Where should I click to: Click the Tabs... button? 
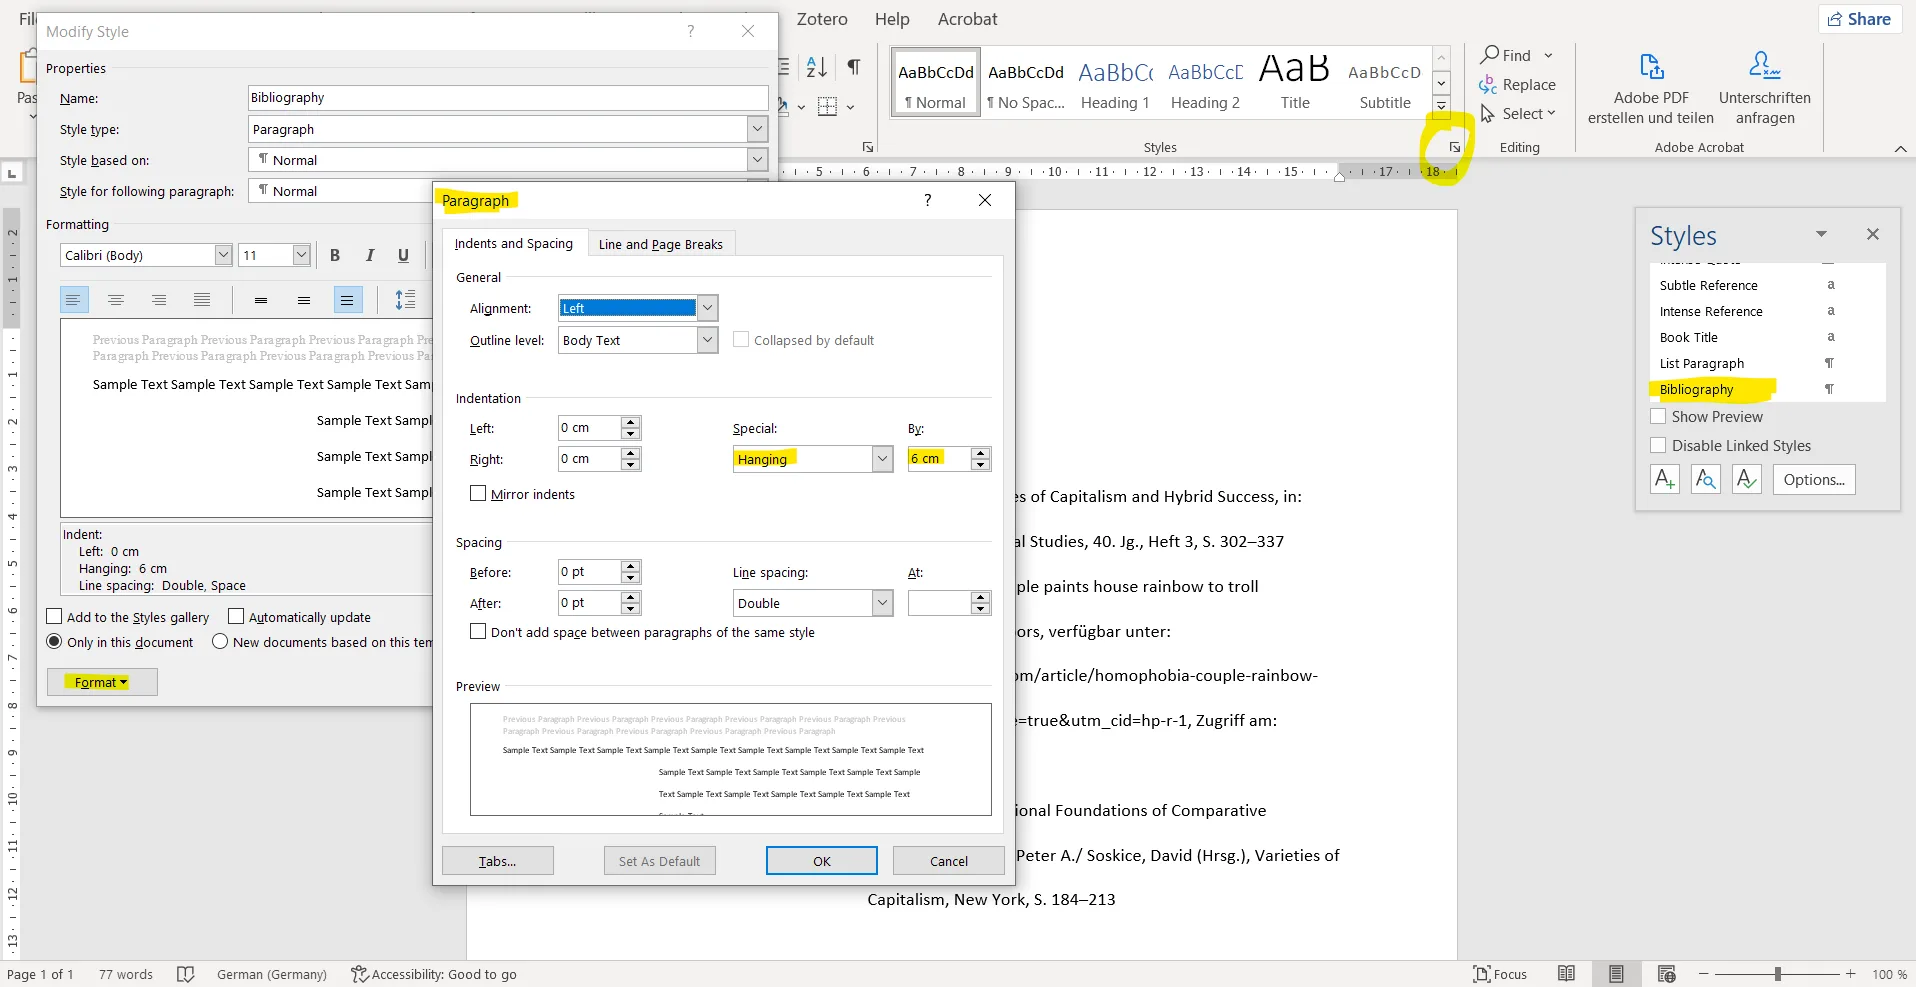click(498, 861)
